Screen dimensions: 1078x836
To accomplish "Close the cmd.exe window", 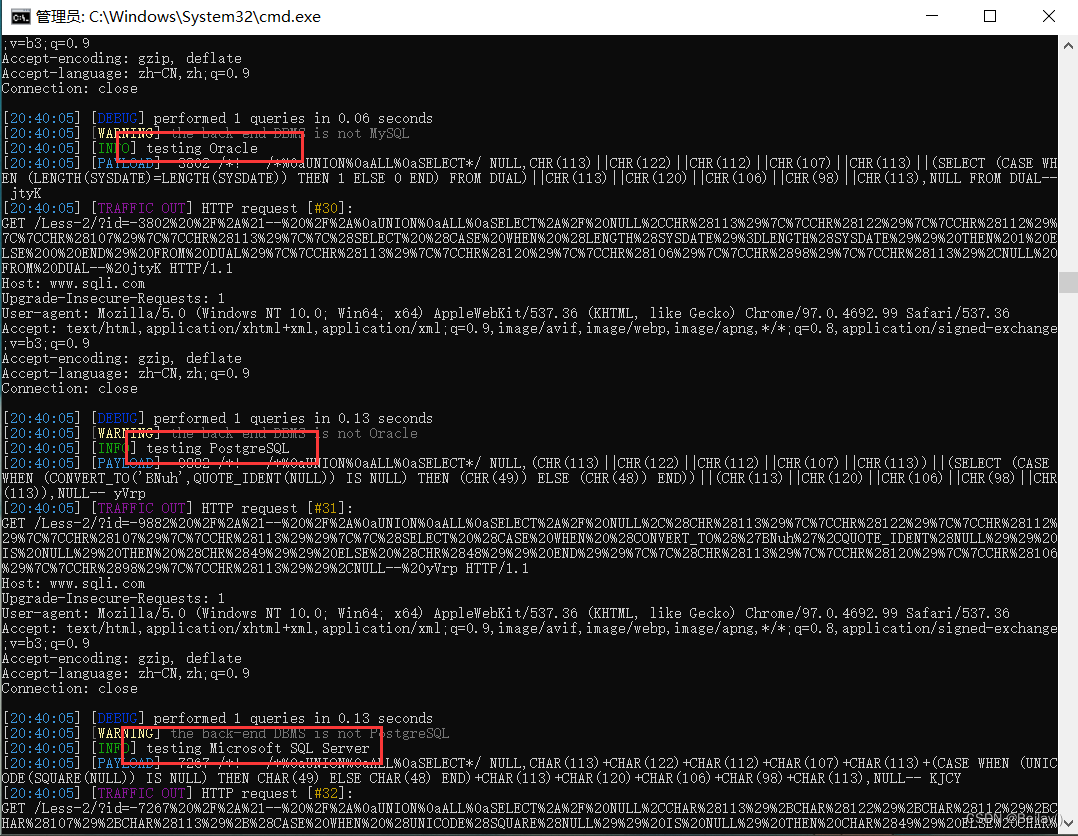I will (x=1048, y=16).
